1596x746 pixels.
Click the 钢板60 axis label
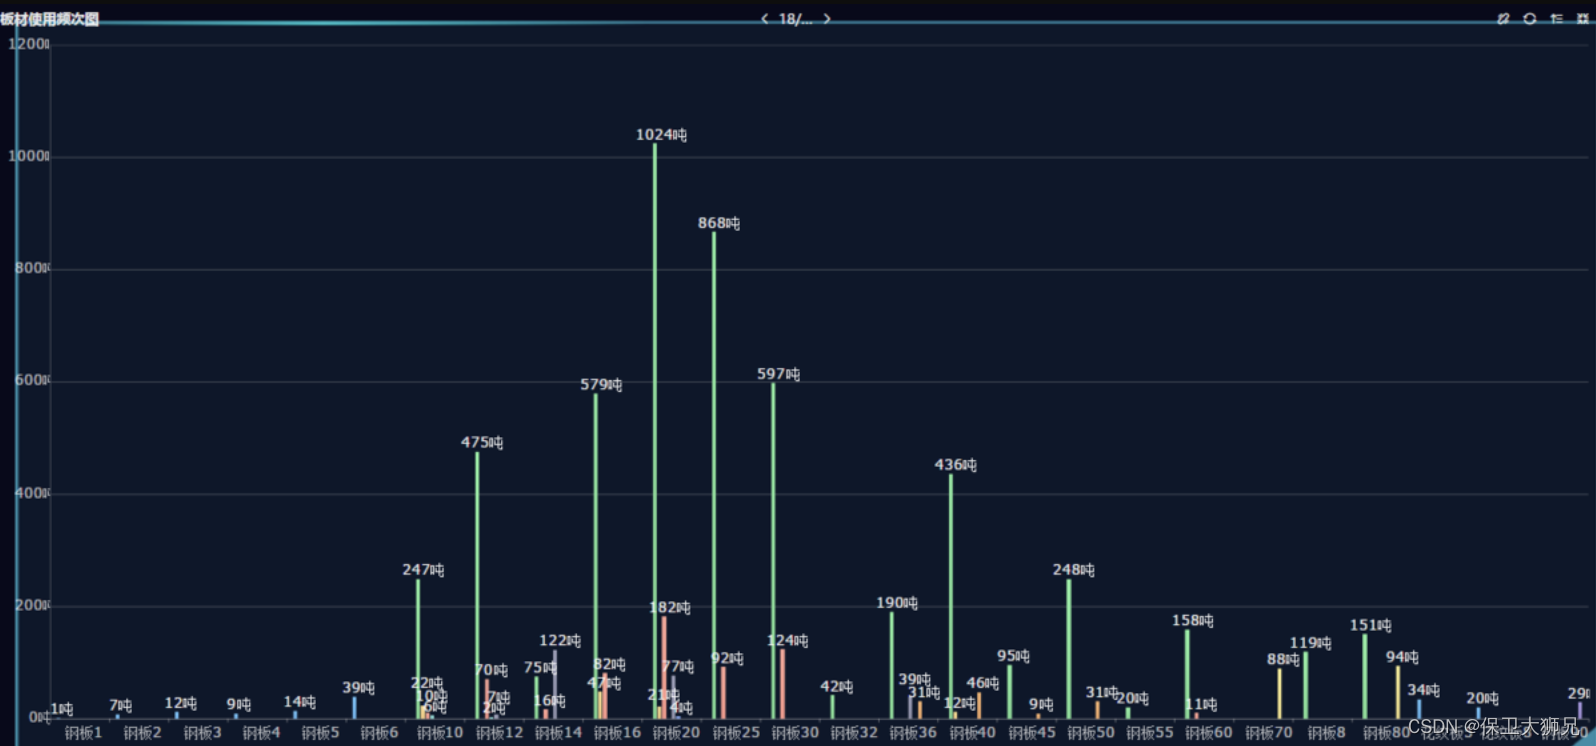1209,733
